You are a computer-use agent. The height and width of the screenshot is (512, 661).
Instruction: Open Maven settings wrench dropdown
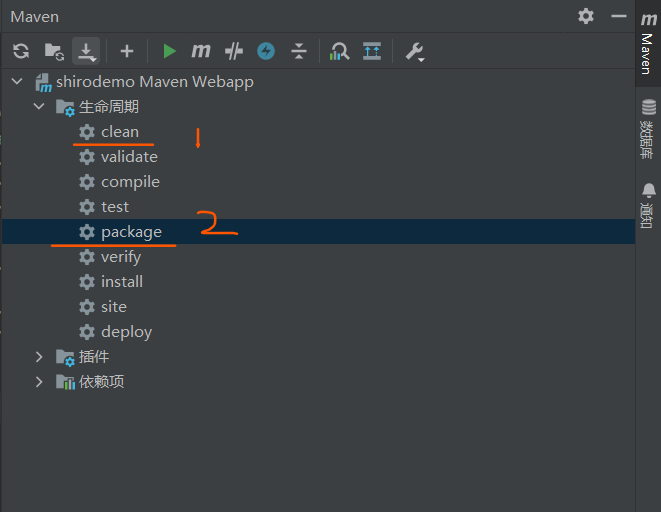point(414,51)
